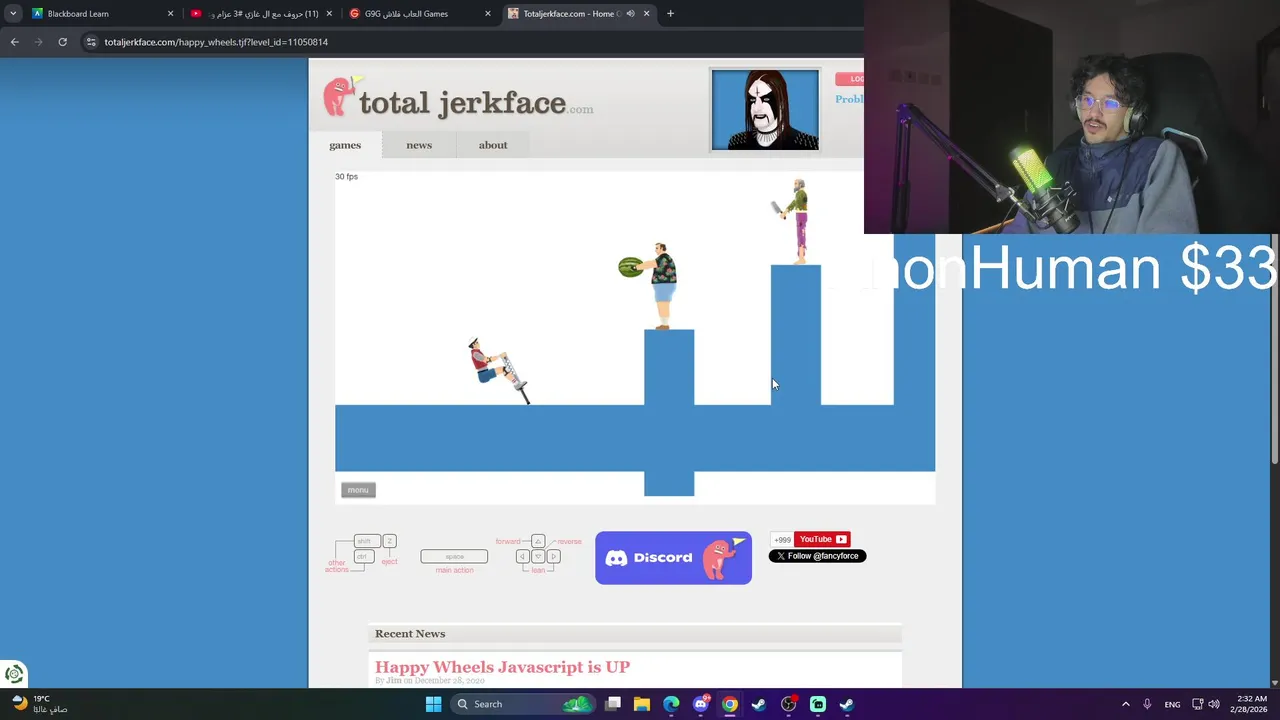Open the game menu button
1280x720 pixels.
click(x=358, y=490)
